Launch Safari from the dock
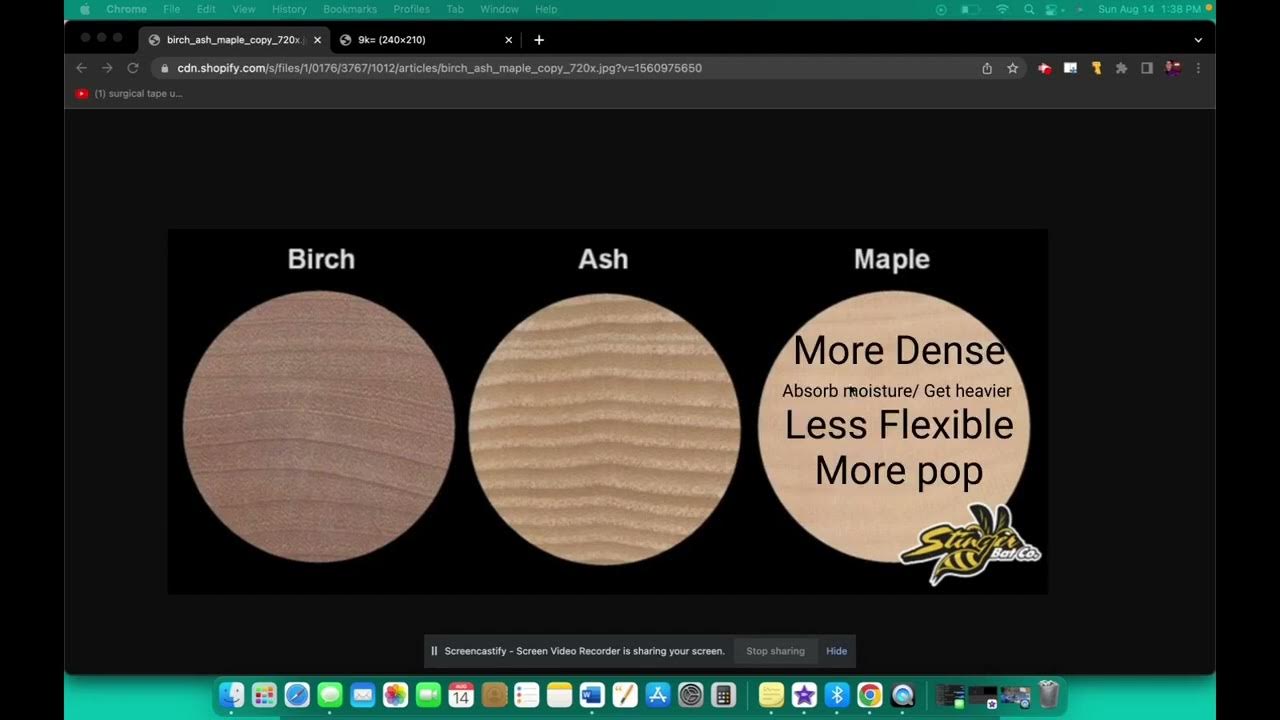 (x=297, y=695)
